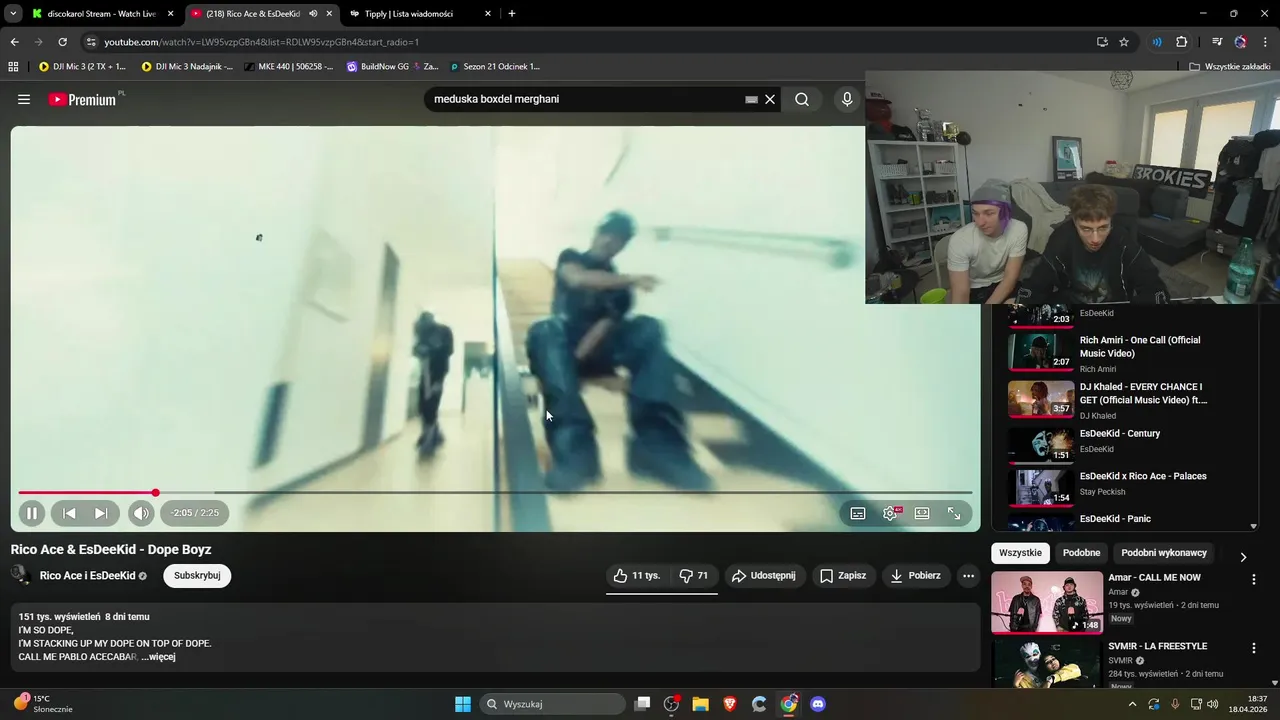Open options menu for Amar - CALL ME NOW
The image size is (1280, 720).
(x=1254, y=579)
